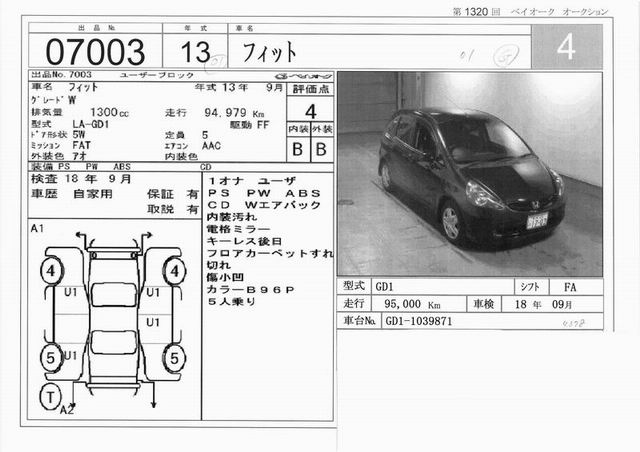Click the ユーザーブロック label
This screenshot has width=640, height=452.
157,75
